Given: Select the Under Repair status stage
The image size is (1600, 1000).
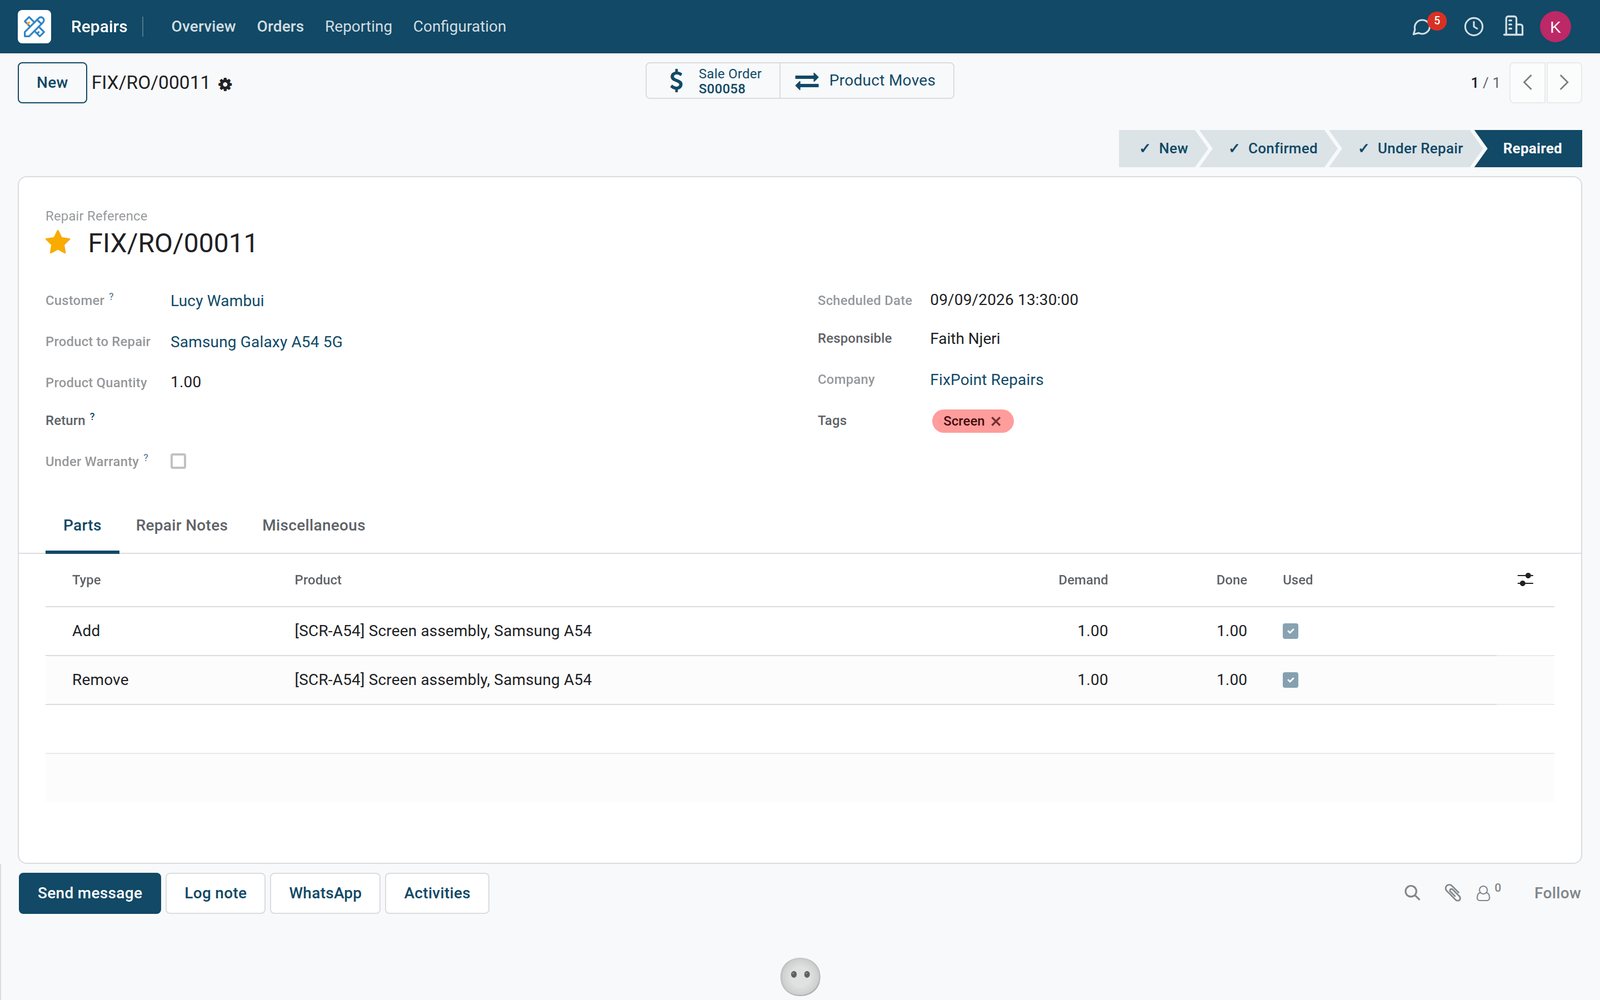Looking at the screenshot, I should click(x=1409, y=148).
